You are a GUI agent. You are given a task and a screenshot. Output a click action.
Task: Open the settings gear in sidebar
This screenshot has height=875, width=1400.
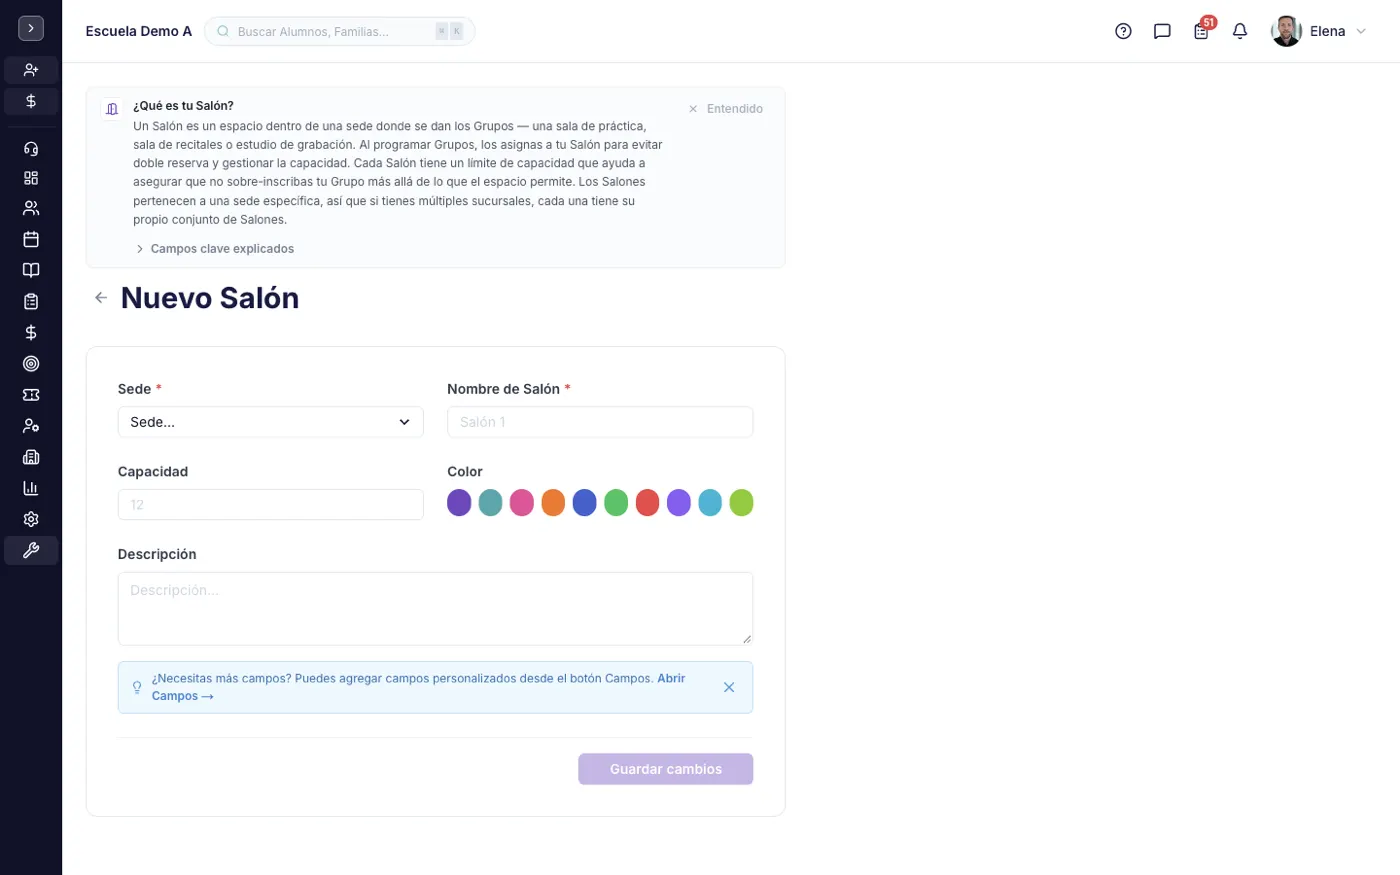31,519
